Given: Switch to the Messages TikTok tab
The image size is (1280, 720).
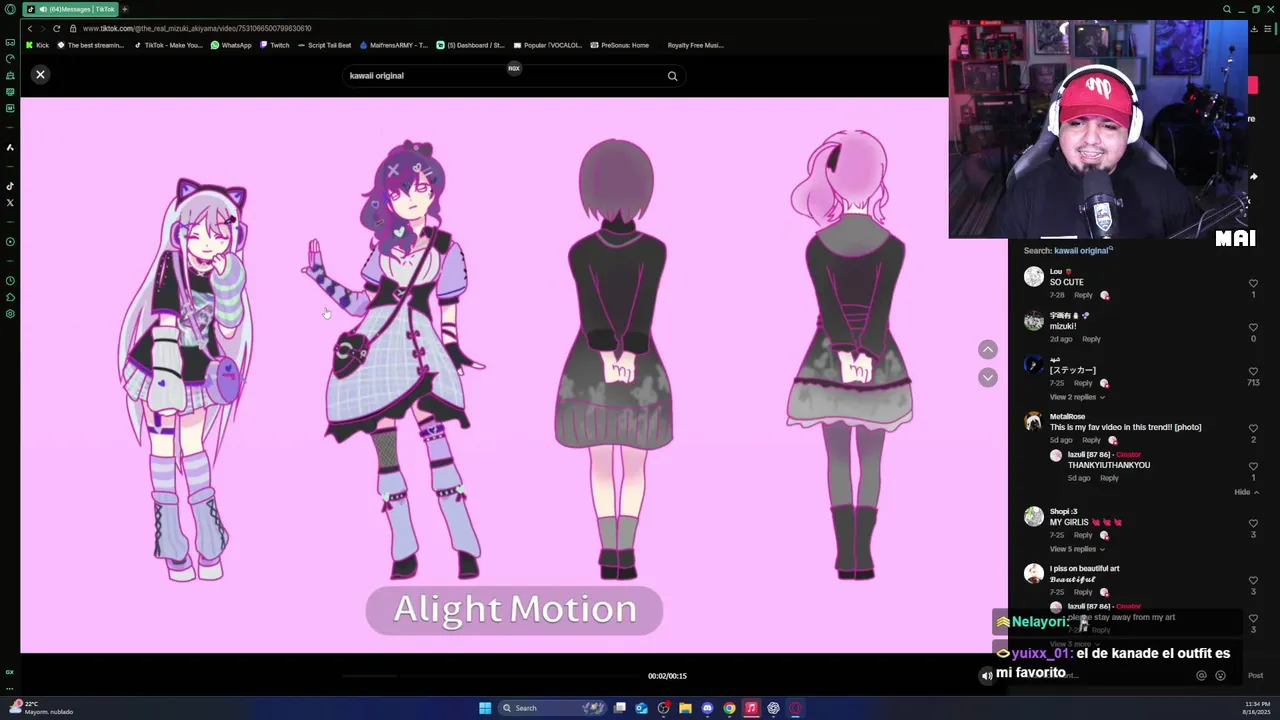Looking at the screenshot, I should point(70,9).
